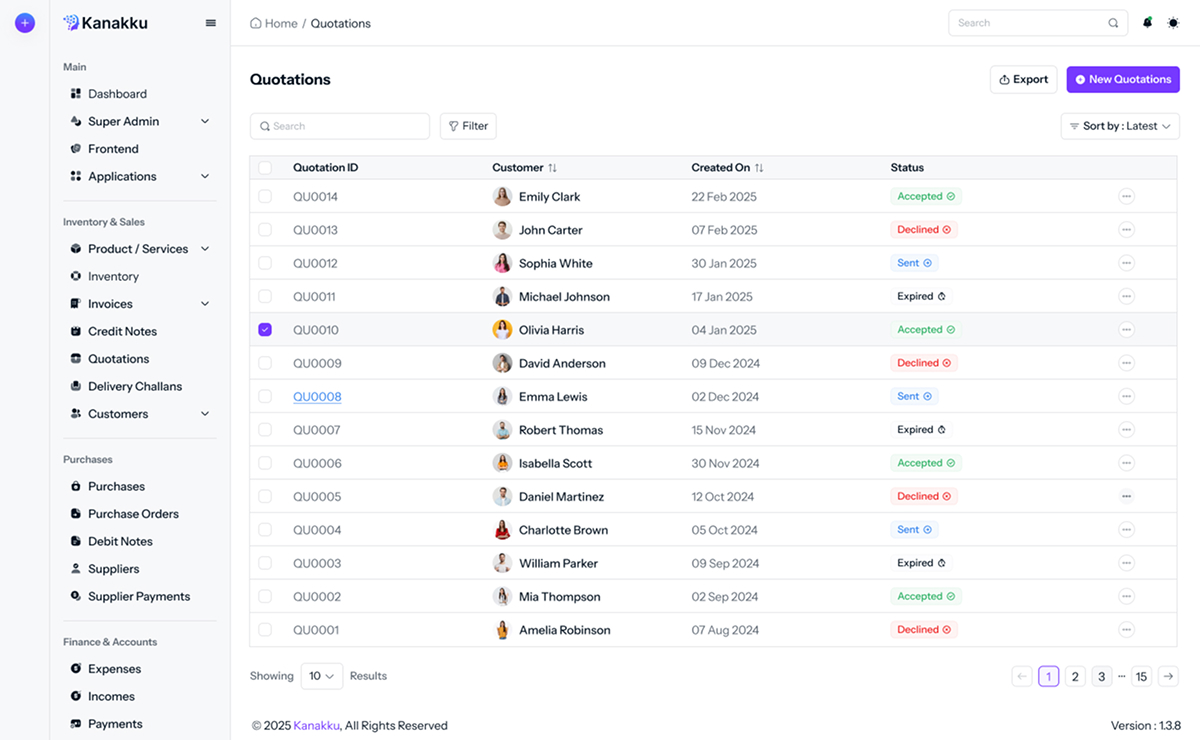Screen dimensions: 1200x740
Task: Toggle dark mode using the header icon
Action: (x=1173, y=22)
